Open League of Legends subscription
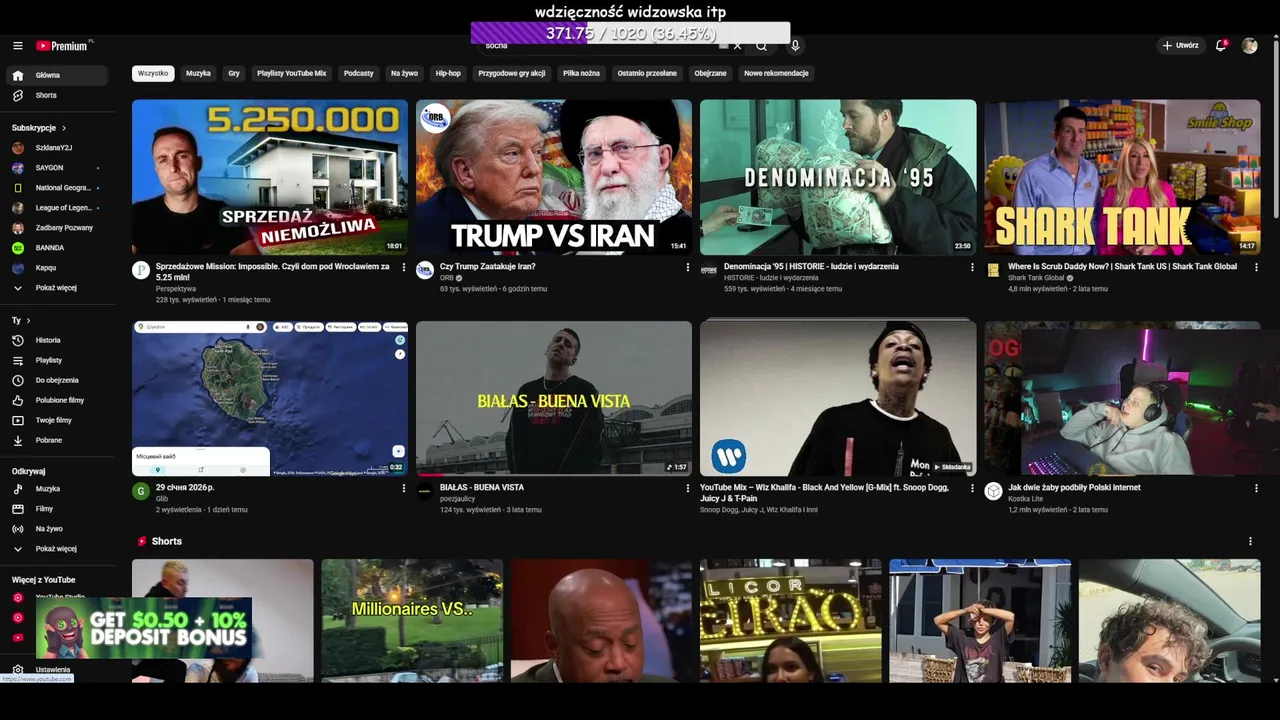The width and height of the screenshot is (1280, 720). (x=57, y=208)
